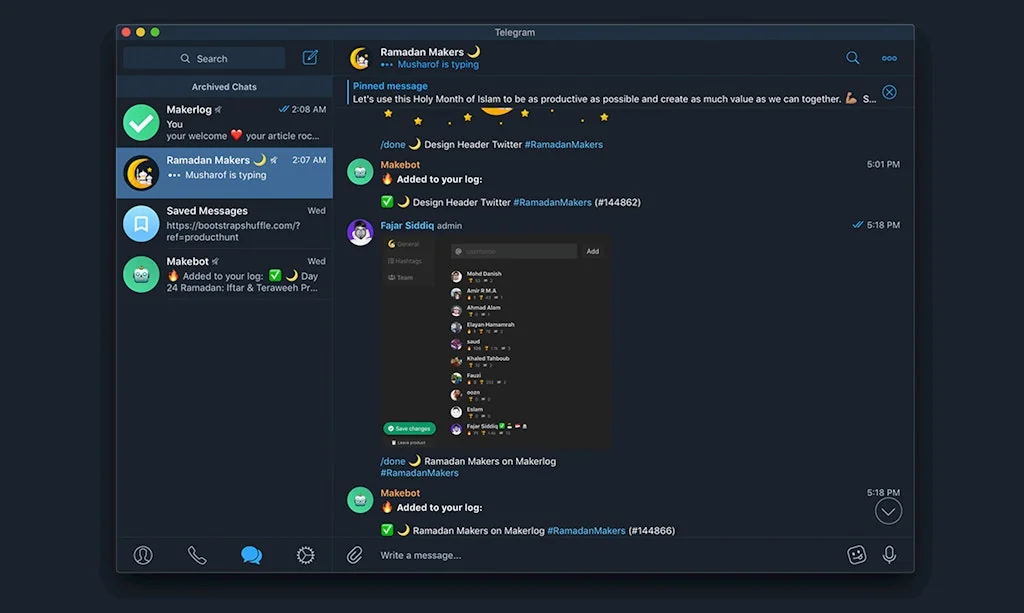Open the Saved Messages chat
This screenshot has height=613, width=1024.
point(225,224)
